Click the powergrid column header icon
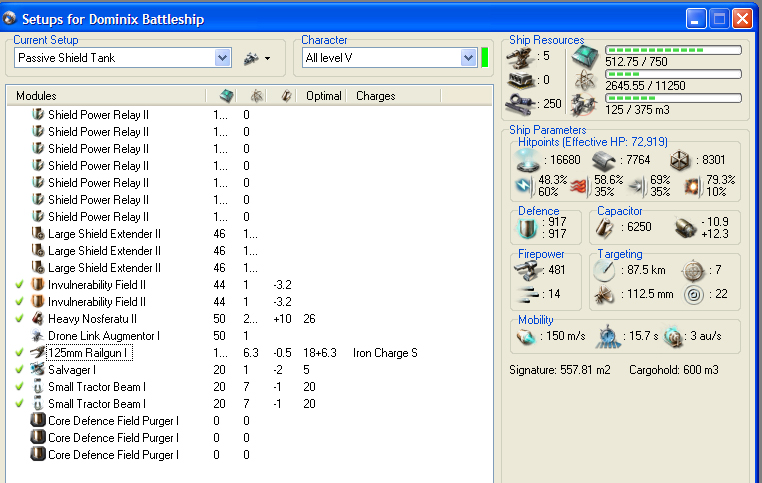Viewport: 762px width, 483px height. 256,96
